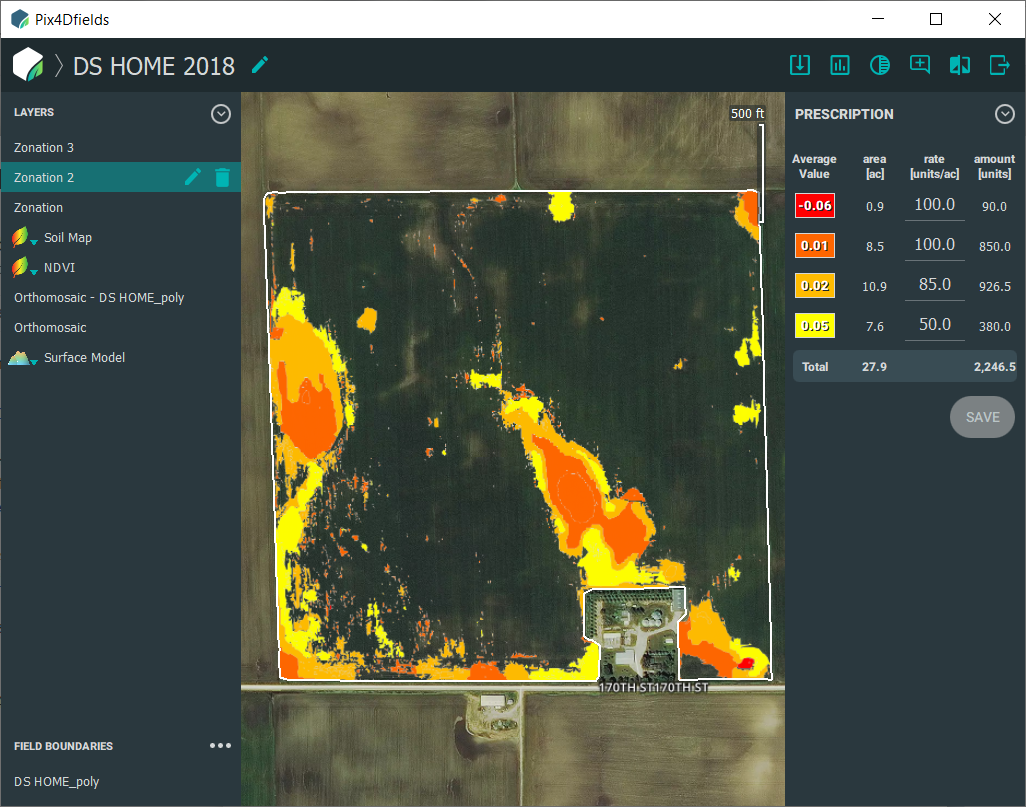Screen dimensions: 1026x807
Task: Edit the 50.0 rate field
Action: (934, 325)
